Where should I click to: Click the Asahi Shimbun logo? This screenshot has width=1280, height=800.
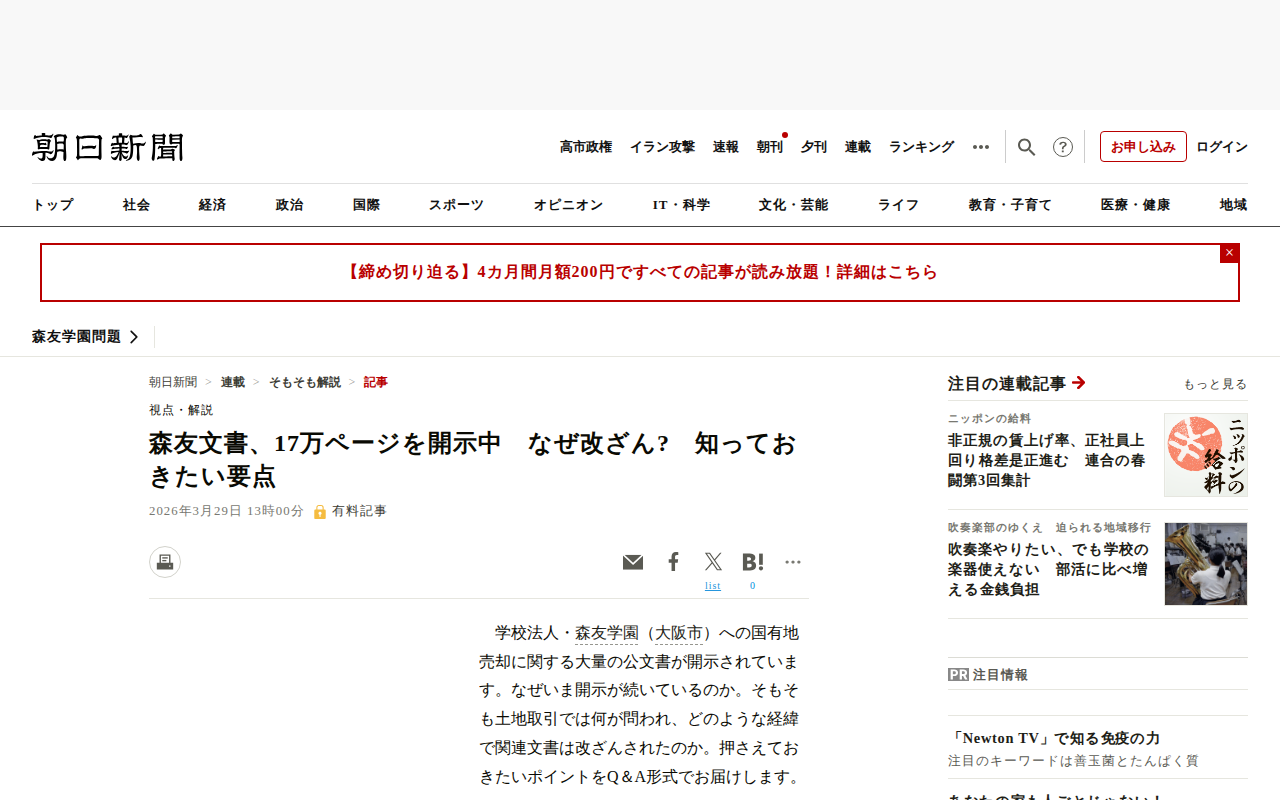coord(108,147)
